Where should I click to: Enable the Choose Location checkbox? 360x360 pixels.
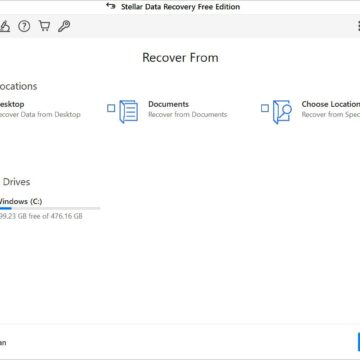[x=265, y=108]
